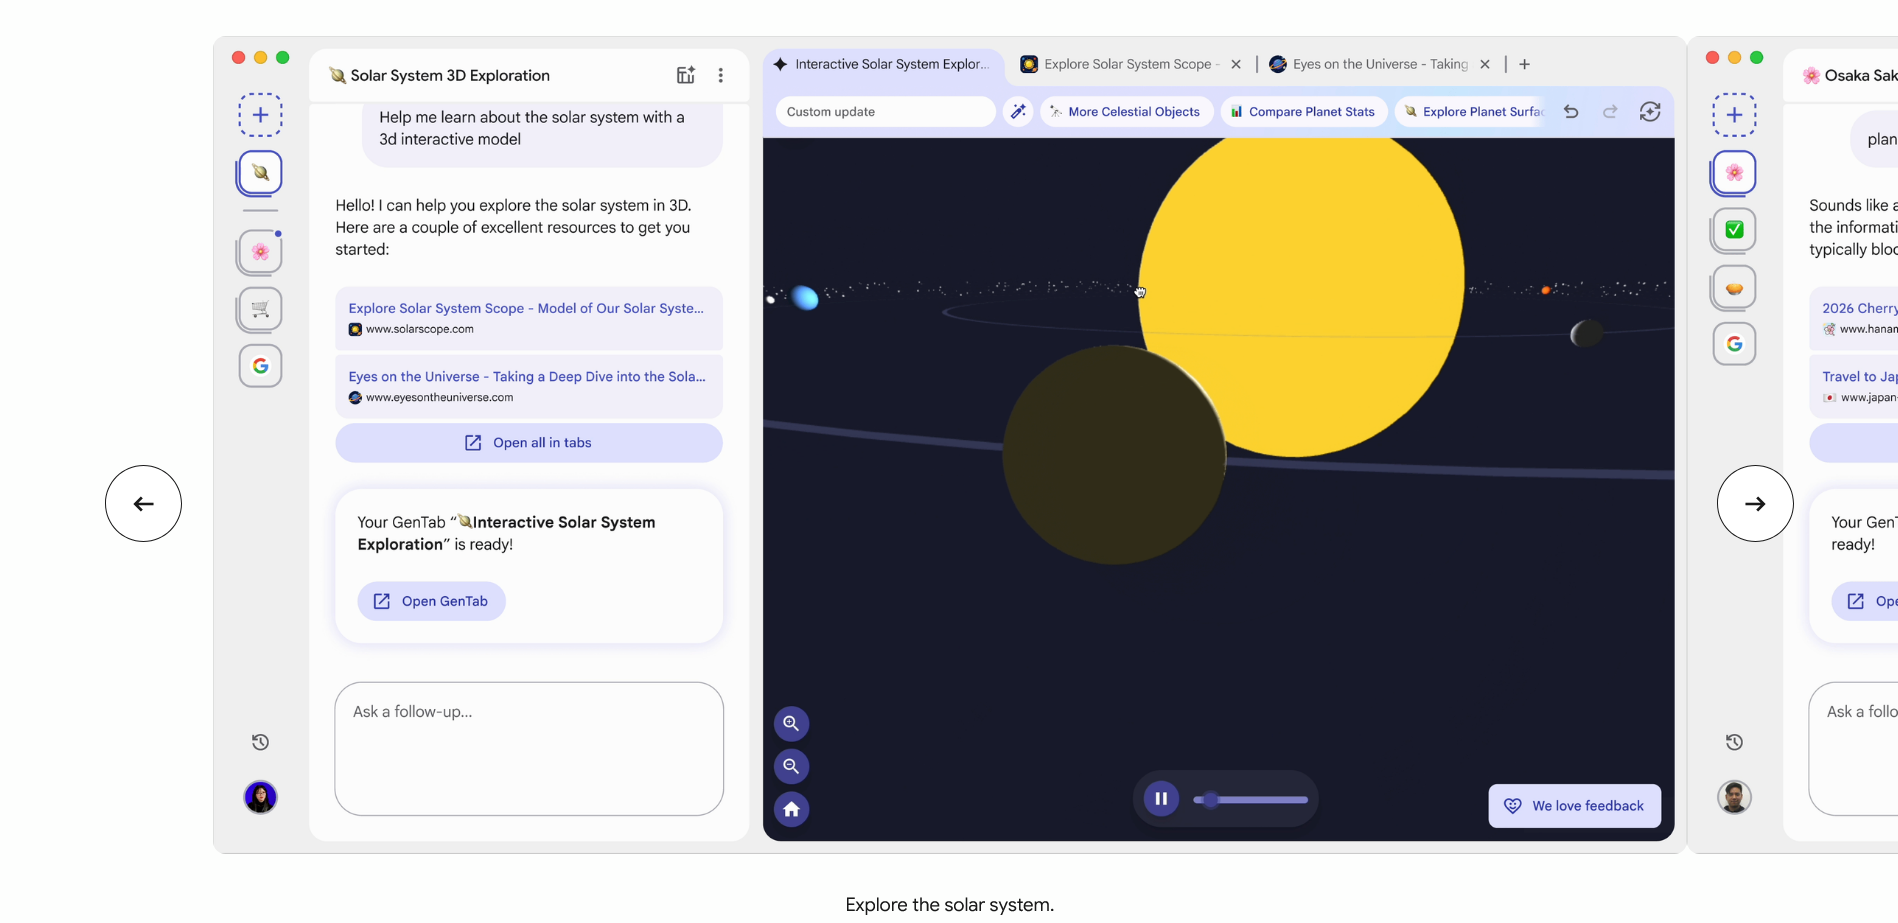Screen dimensions: 1898x923
Task: Click the zoom out magnifier button
Action: tap(791, 766)
